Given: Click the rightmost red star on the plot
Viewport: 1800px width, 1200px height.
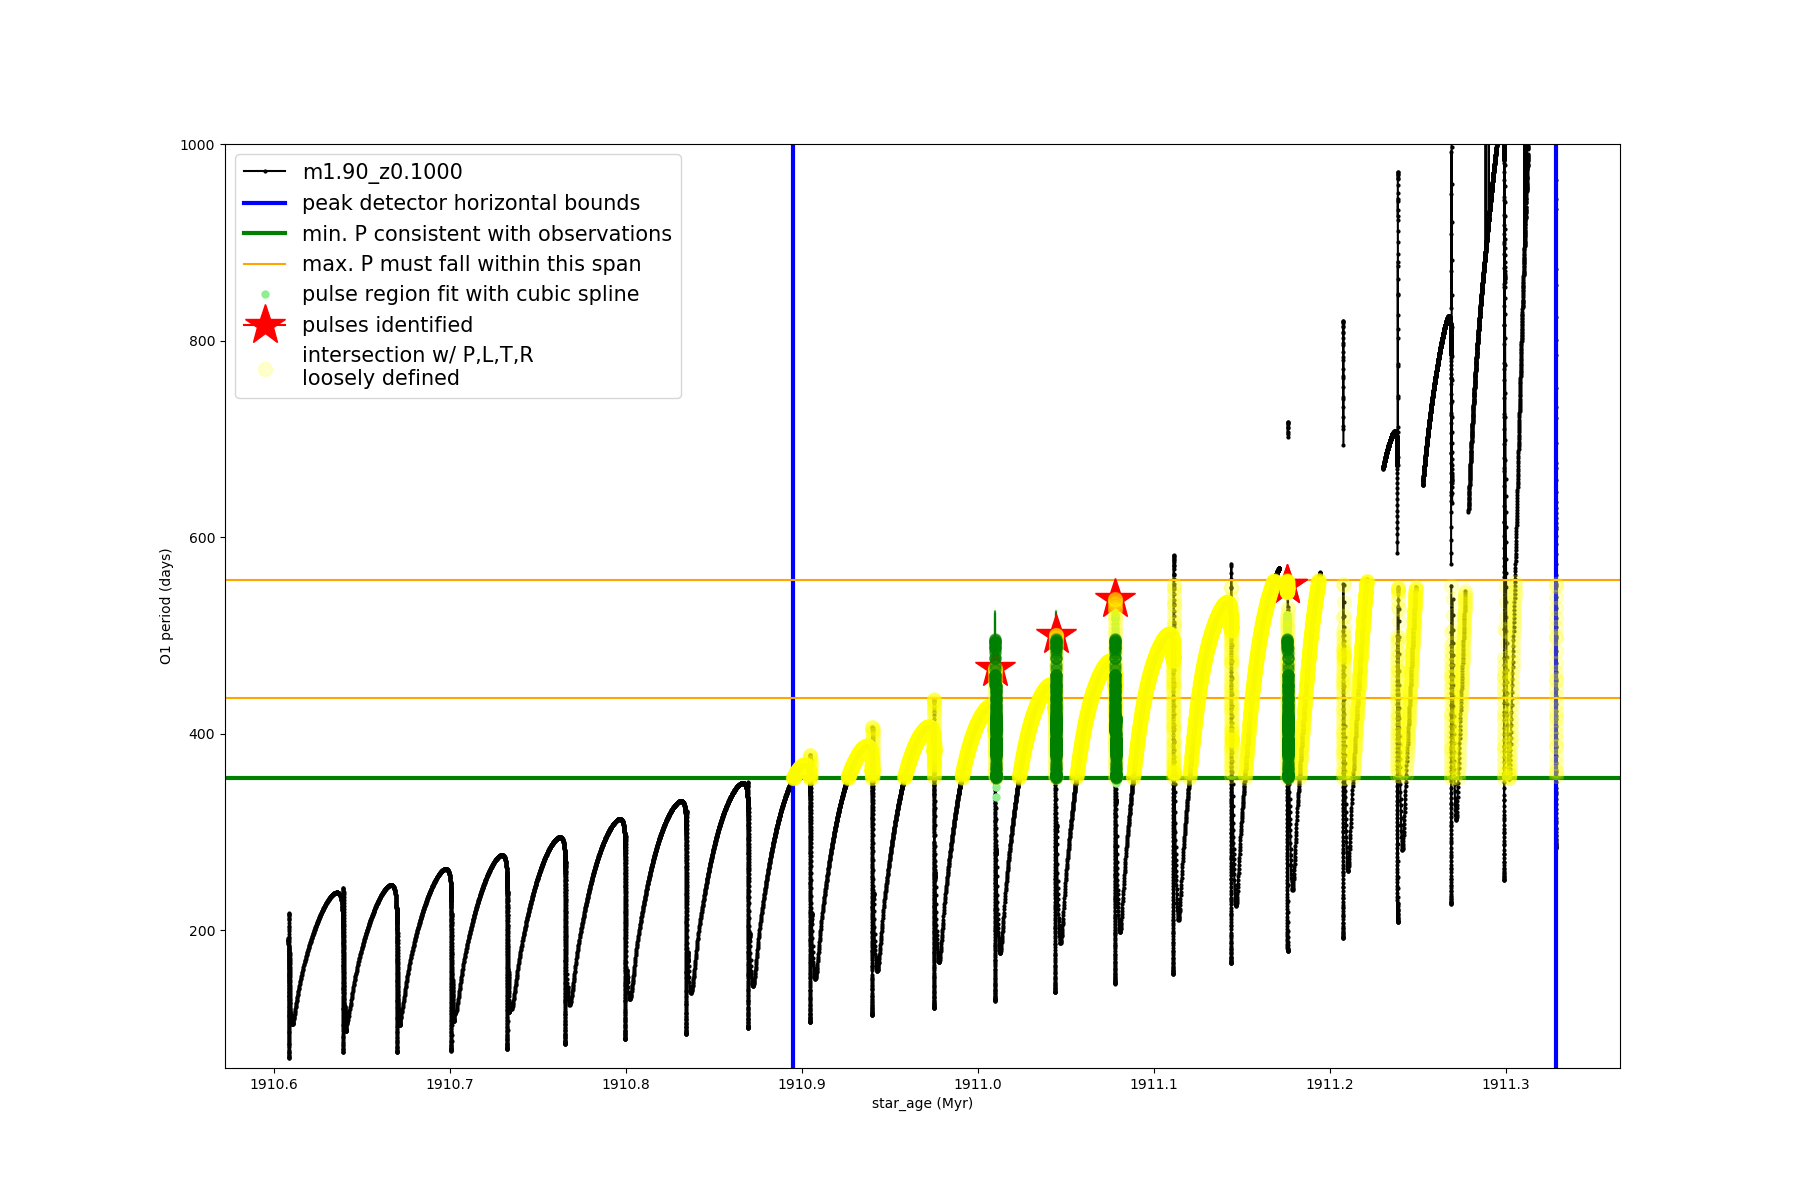Looking at the screenshot, I should 1287,584.
